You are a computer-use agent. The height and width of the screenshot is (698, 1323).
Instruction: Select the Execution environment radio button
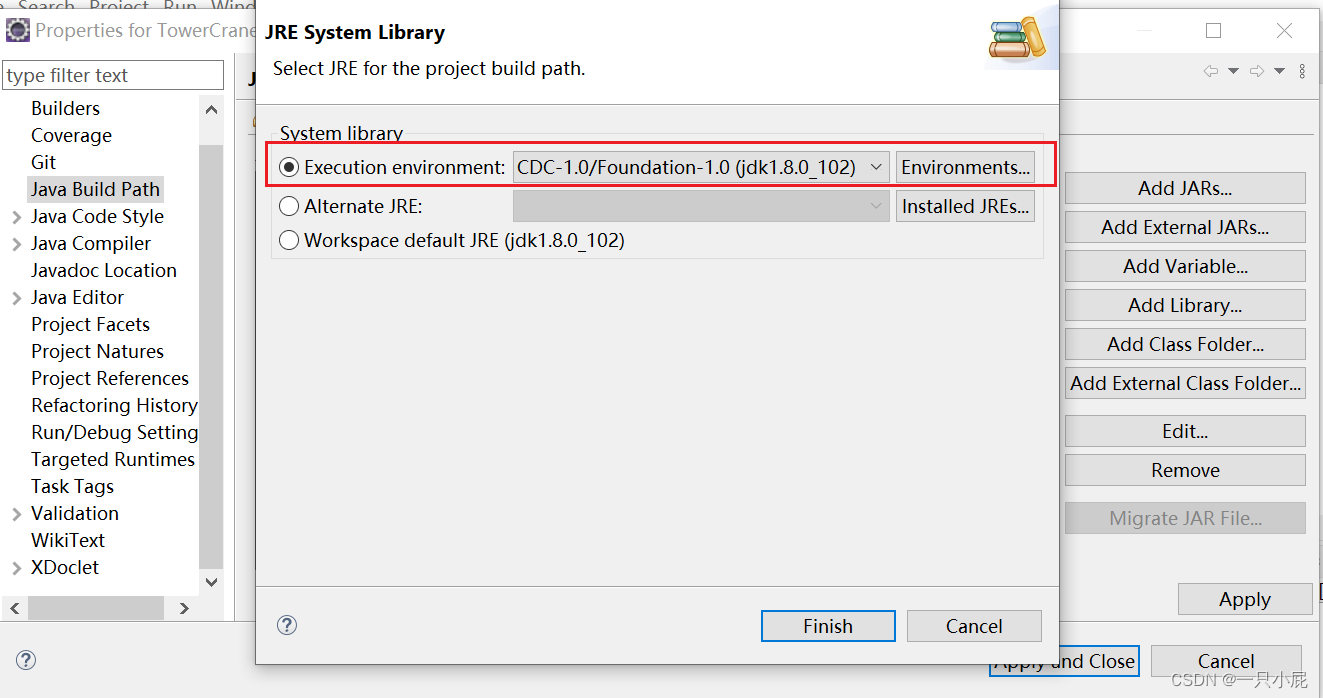(x=289, y=167)
